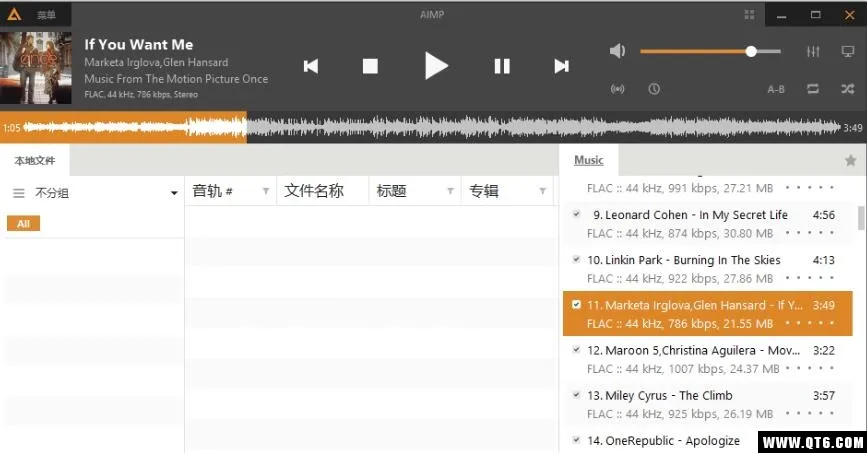This screenshot has width=867, height=453.
Task: Open the 菜单 main menu
Action: pyautogui.click(x=46, y=15)
